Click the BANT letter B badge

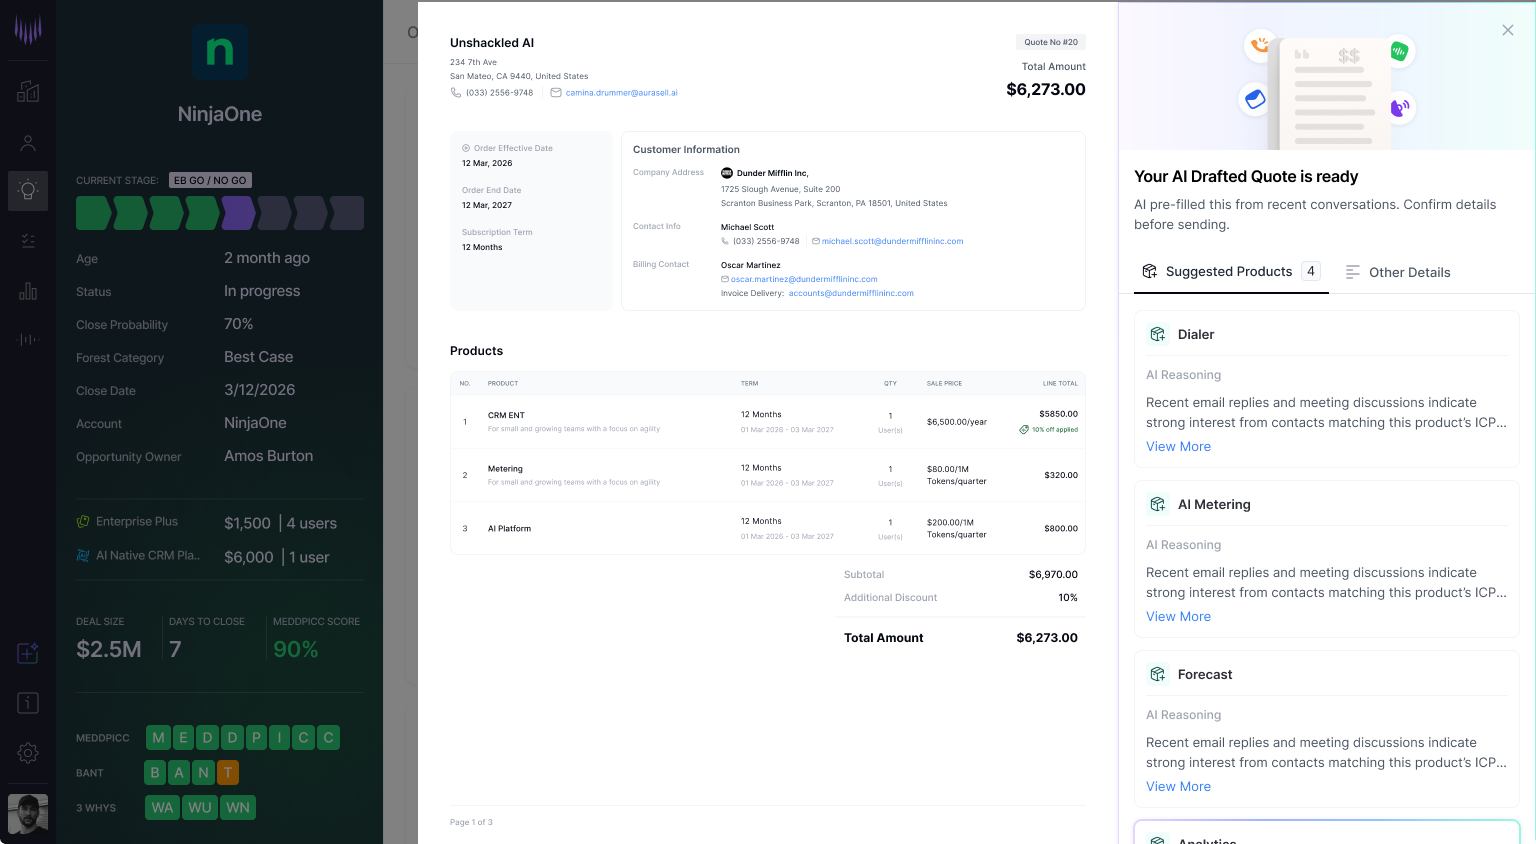point(155,773)
